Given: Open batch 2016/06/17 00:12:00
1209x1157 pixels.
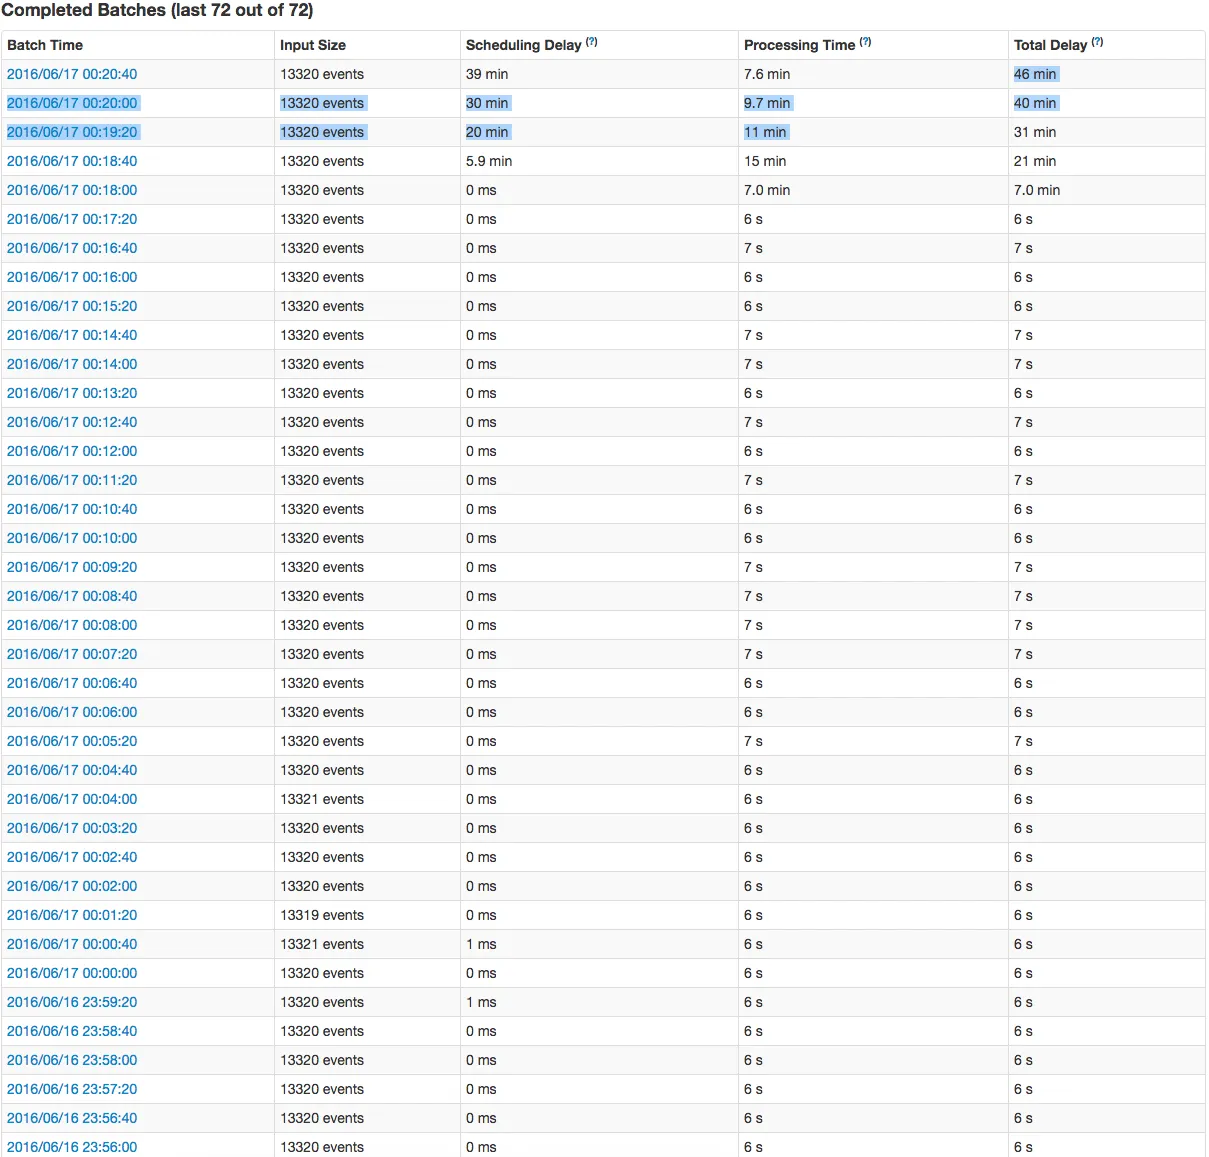Looking at the screenshot, I should 72,451.
